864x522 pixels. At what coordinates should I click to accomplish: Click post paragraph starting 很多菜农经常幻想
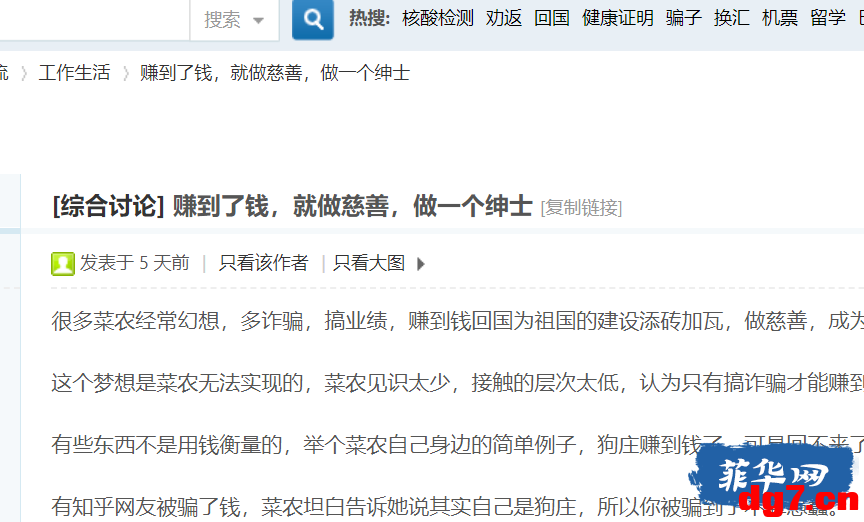pos(457,321)
